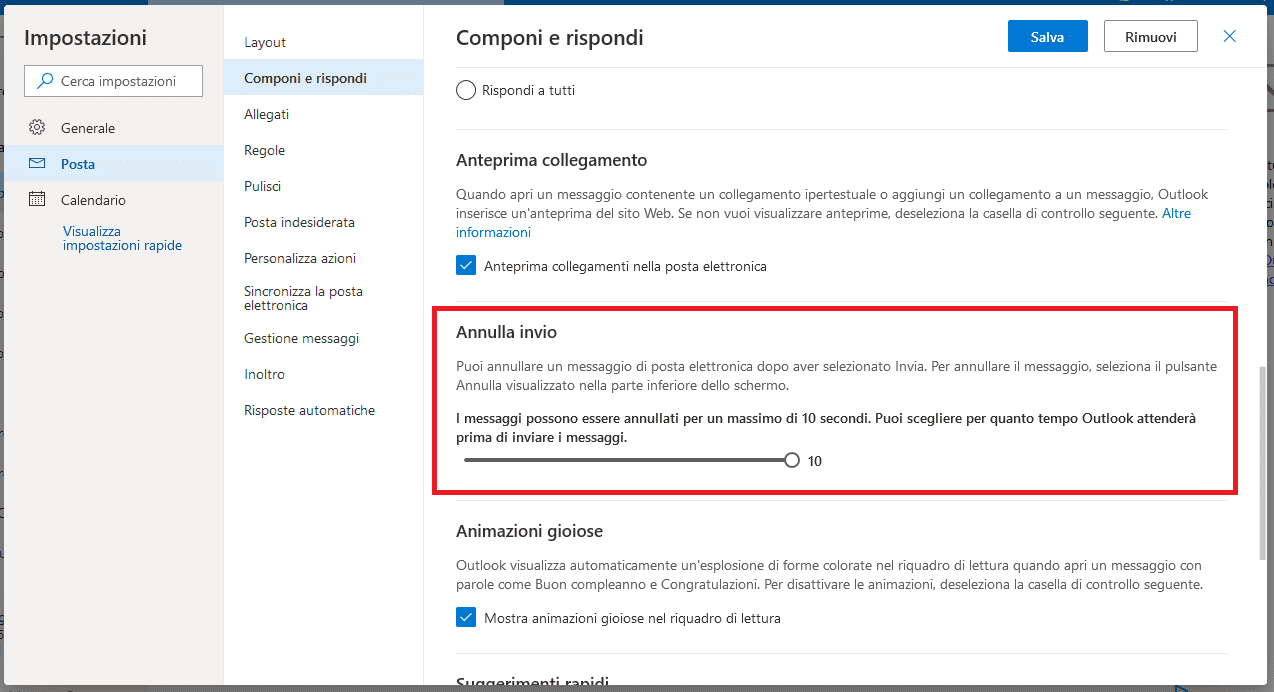Uncheck Anteprima collegamenti nella posta elettronica
The width and height of the screenshot is (1274, 692).
tap(466, 266)
